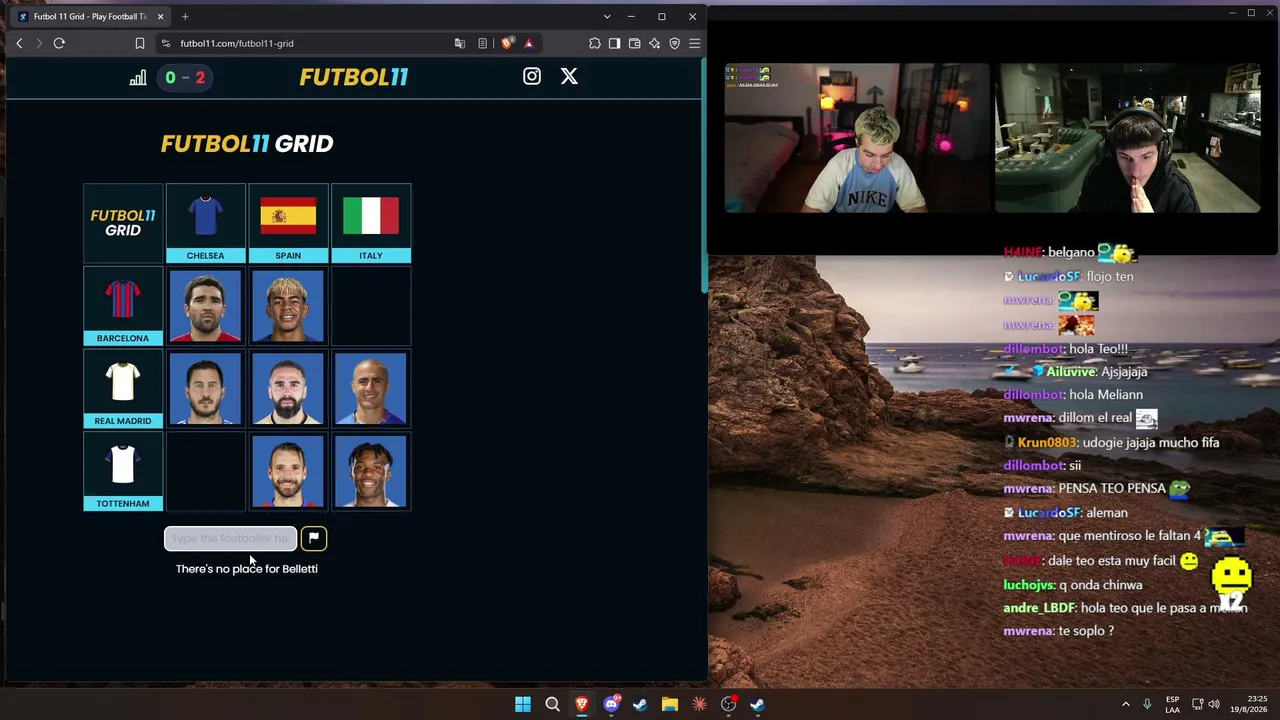Click chat message "dale teo esta muy facil"
This screenshot has width=1280, height=720.
(1111, 561)
